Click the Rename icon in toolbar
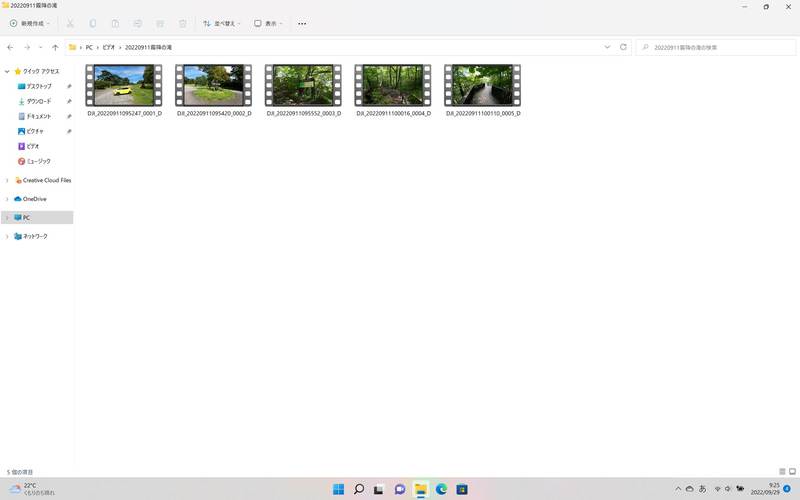The width and height of the screenshot is (800, 500). tap(138, 23)
